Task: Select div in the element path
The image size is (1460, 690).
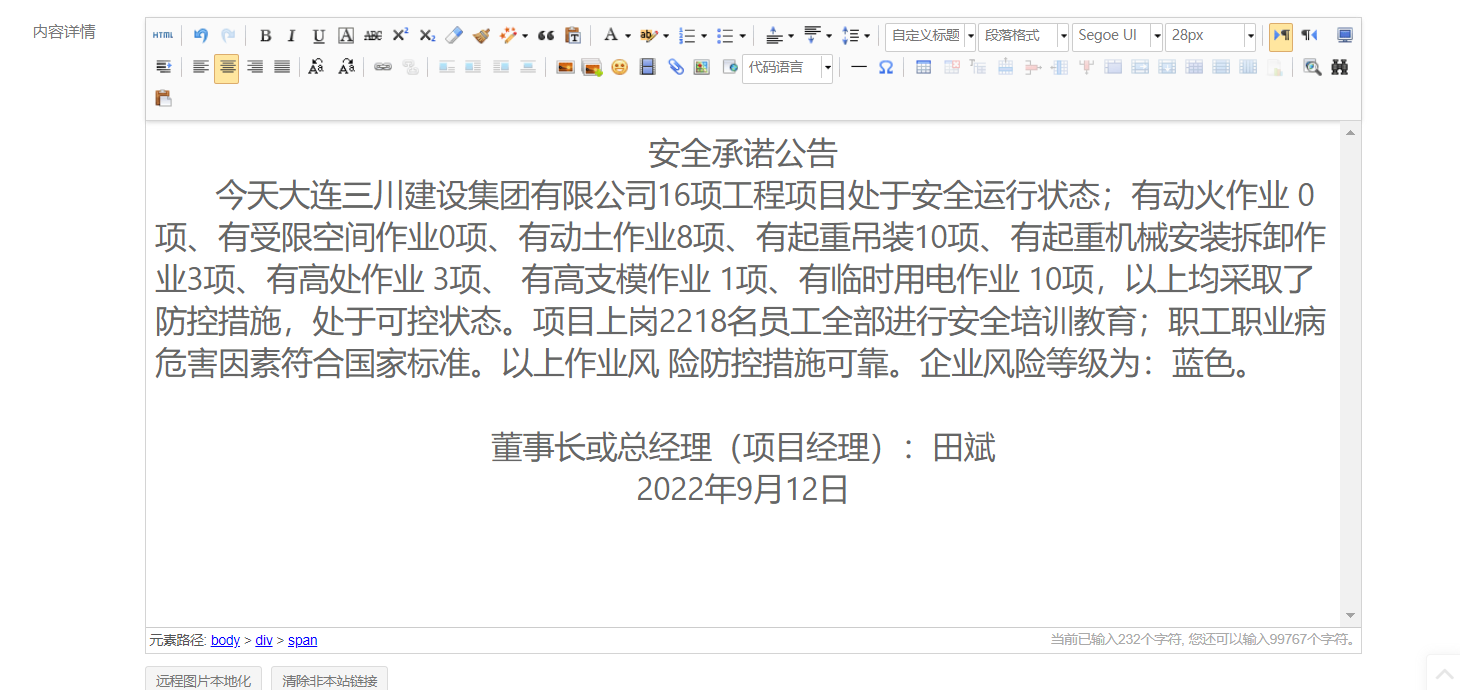Action: coord(264,640)
